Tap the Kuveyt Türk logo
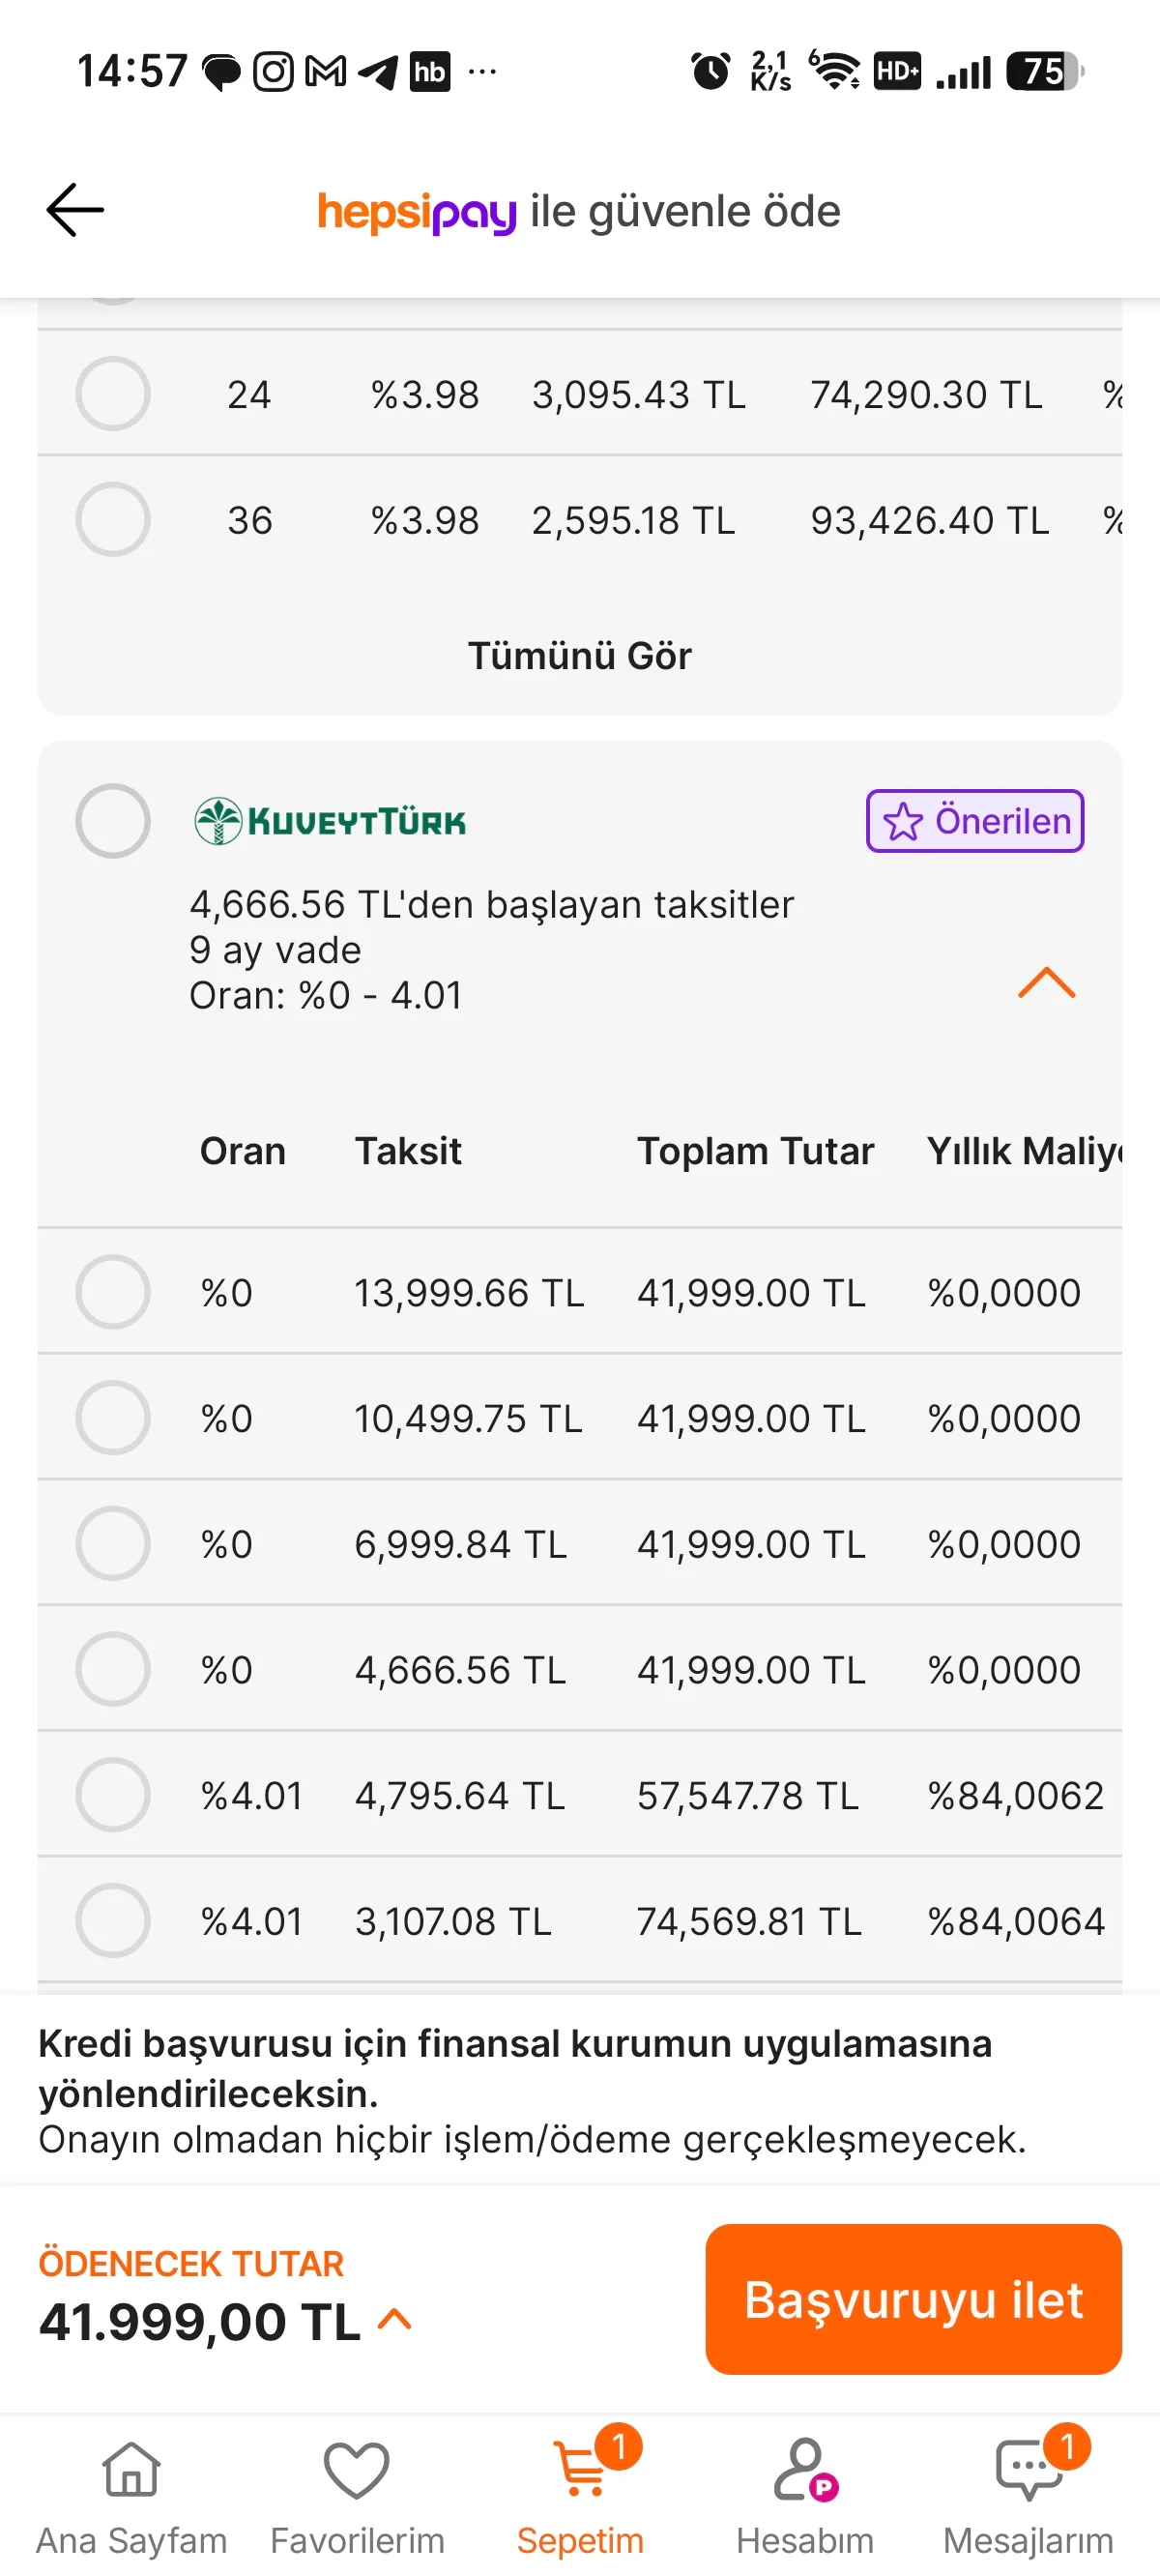Image resolution: width=1160 pixels, height=2576 pixels. pos(330,821)
